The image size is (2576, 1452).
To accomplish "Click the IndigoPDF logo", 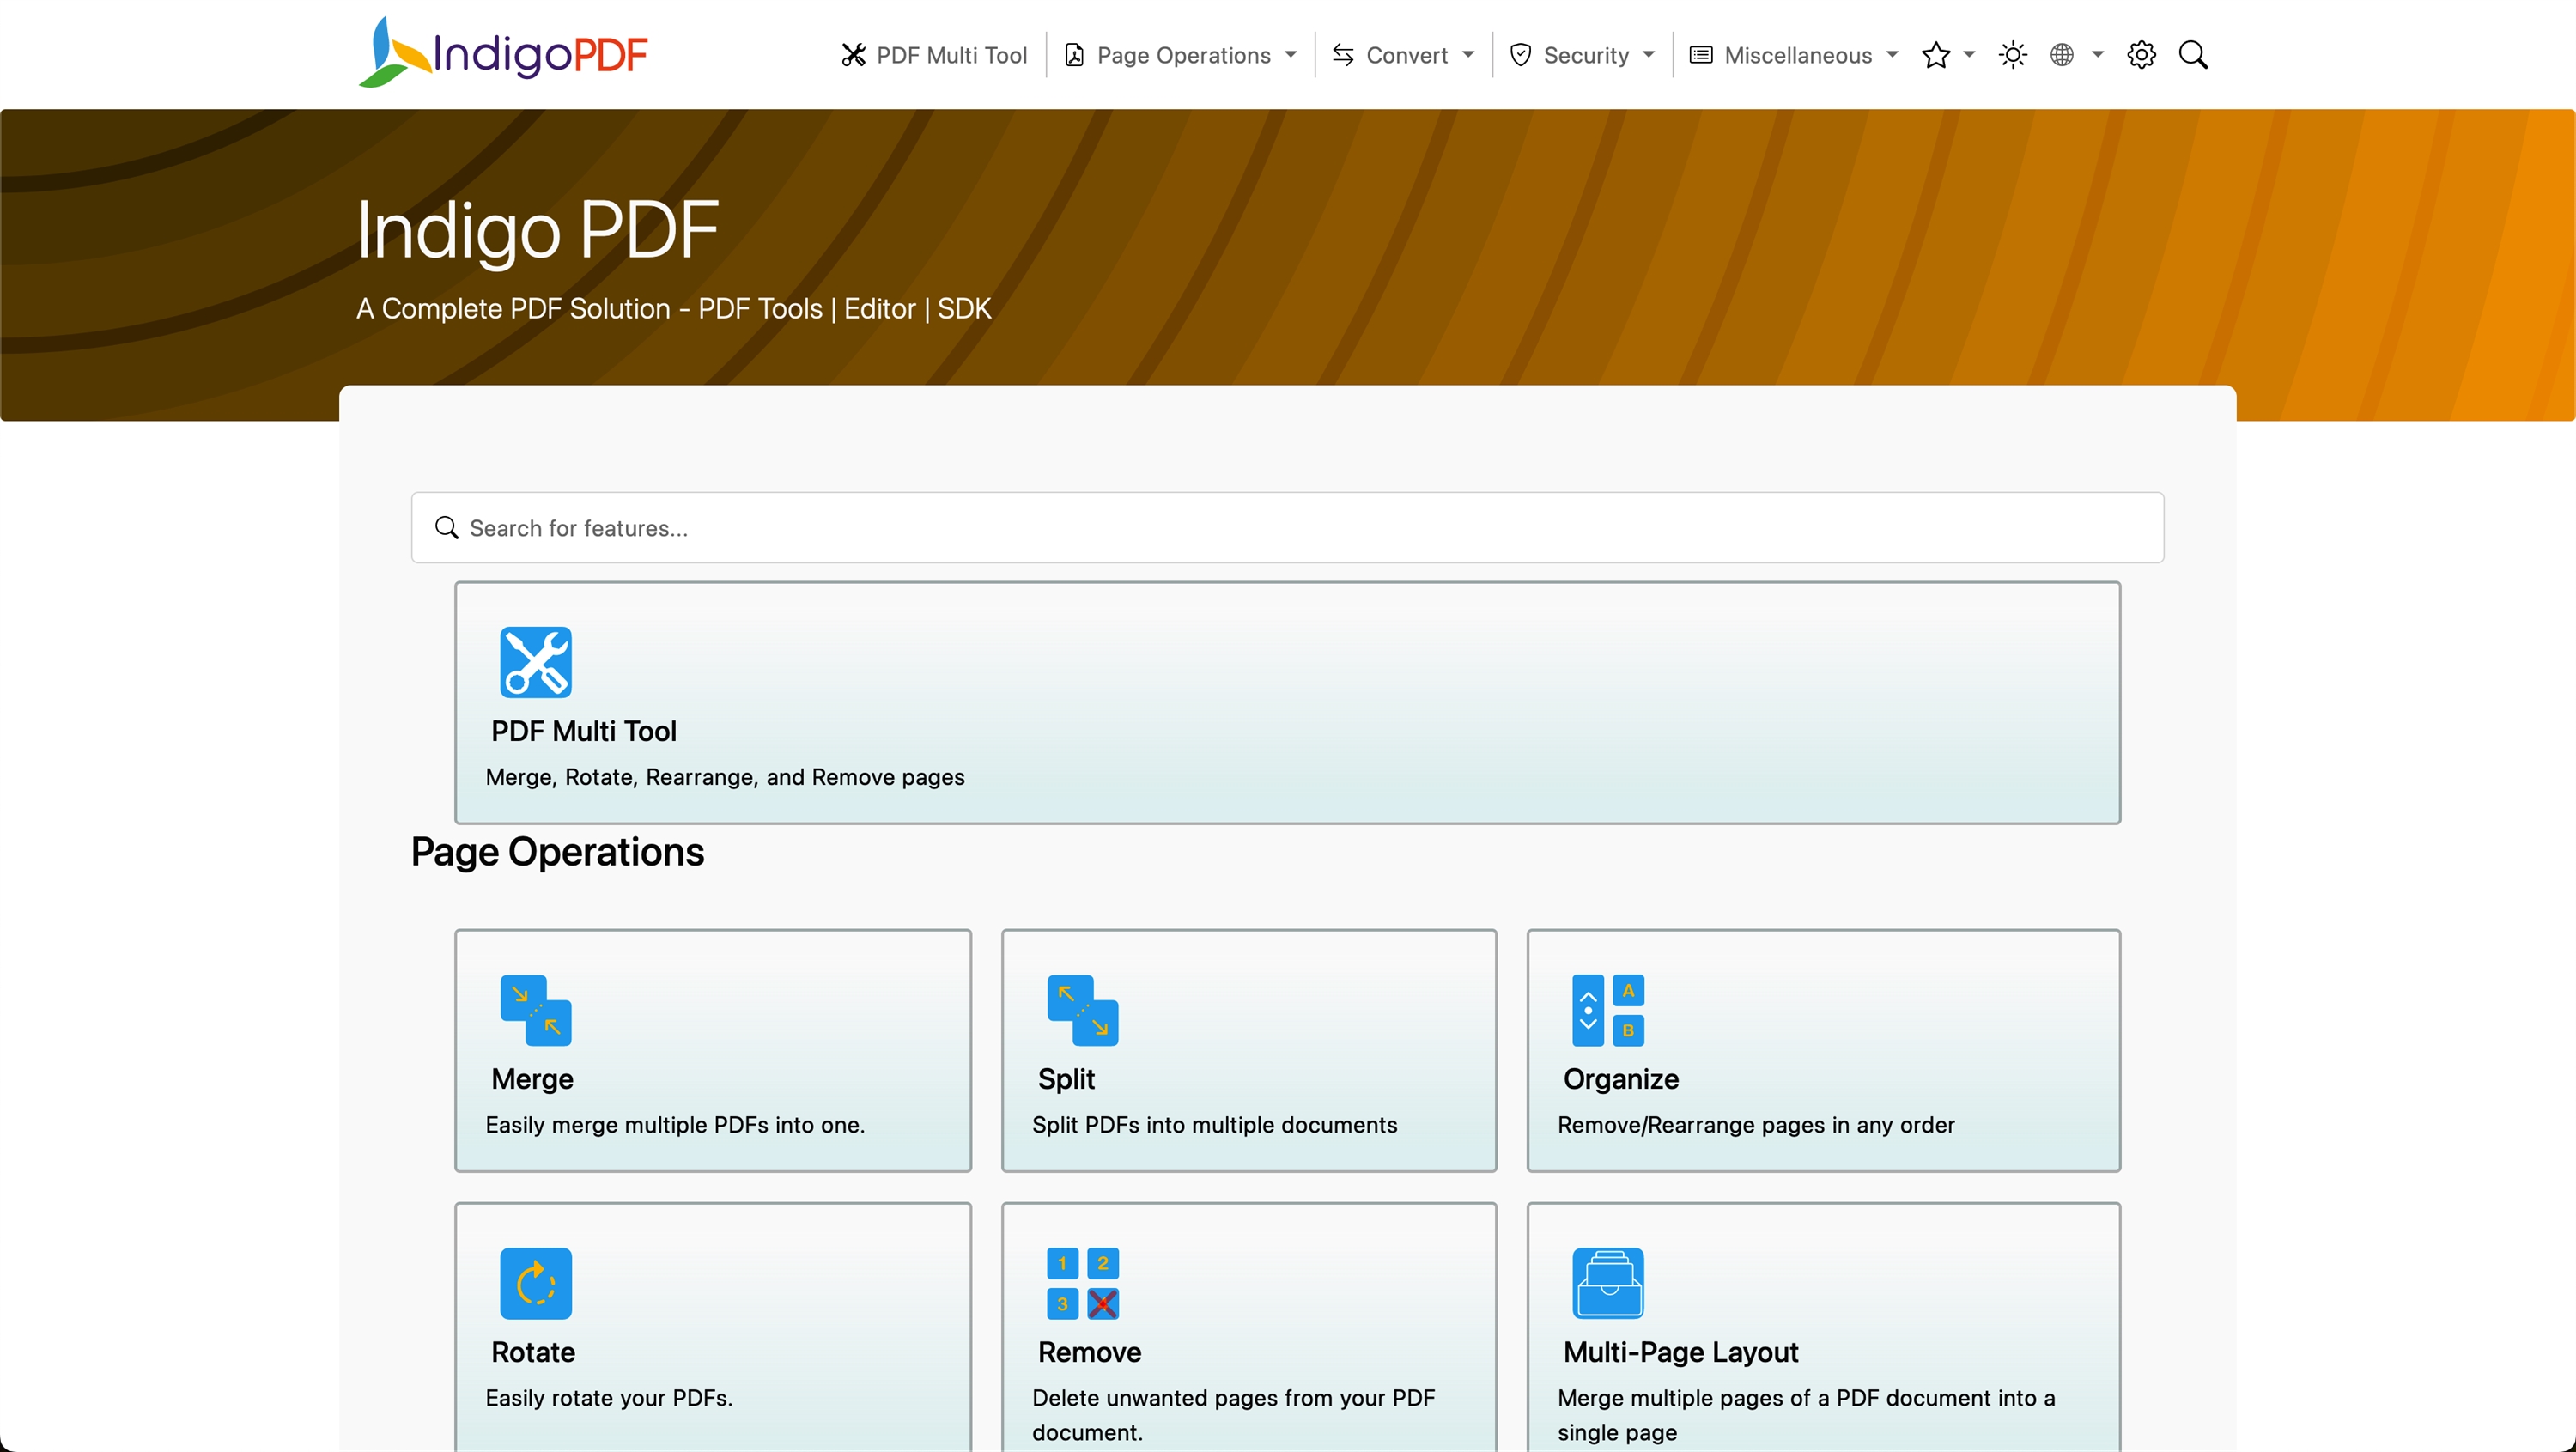I will pyautogui.click(x=503, y=54).
